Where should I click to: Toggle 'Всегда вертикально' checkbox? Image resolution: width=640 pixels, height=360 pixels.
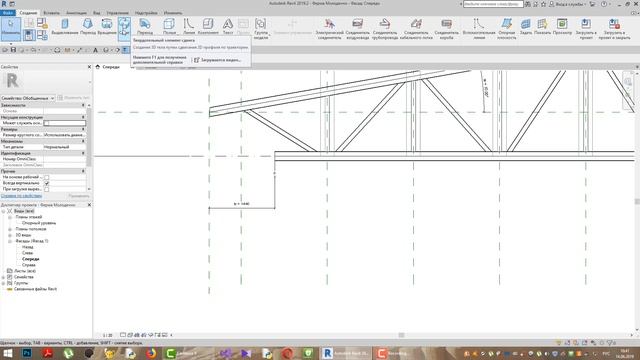(x=46, y=183)
